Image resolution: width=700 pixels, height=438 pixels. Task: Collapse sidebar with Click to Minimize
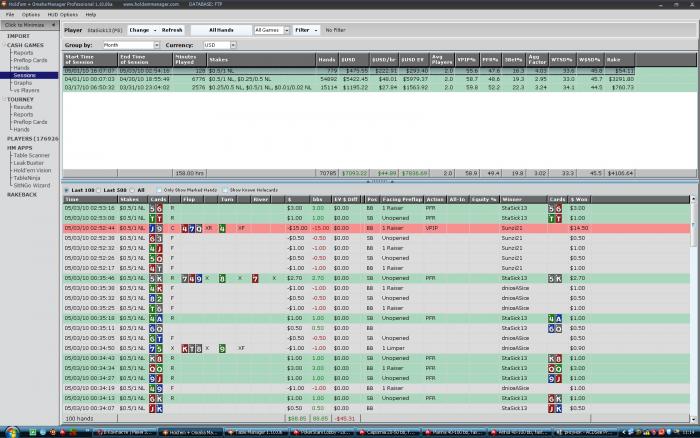[29, 25]
